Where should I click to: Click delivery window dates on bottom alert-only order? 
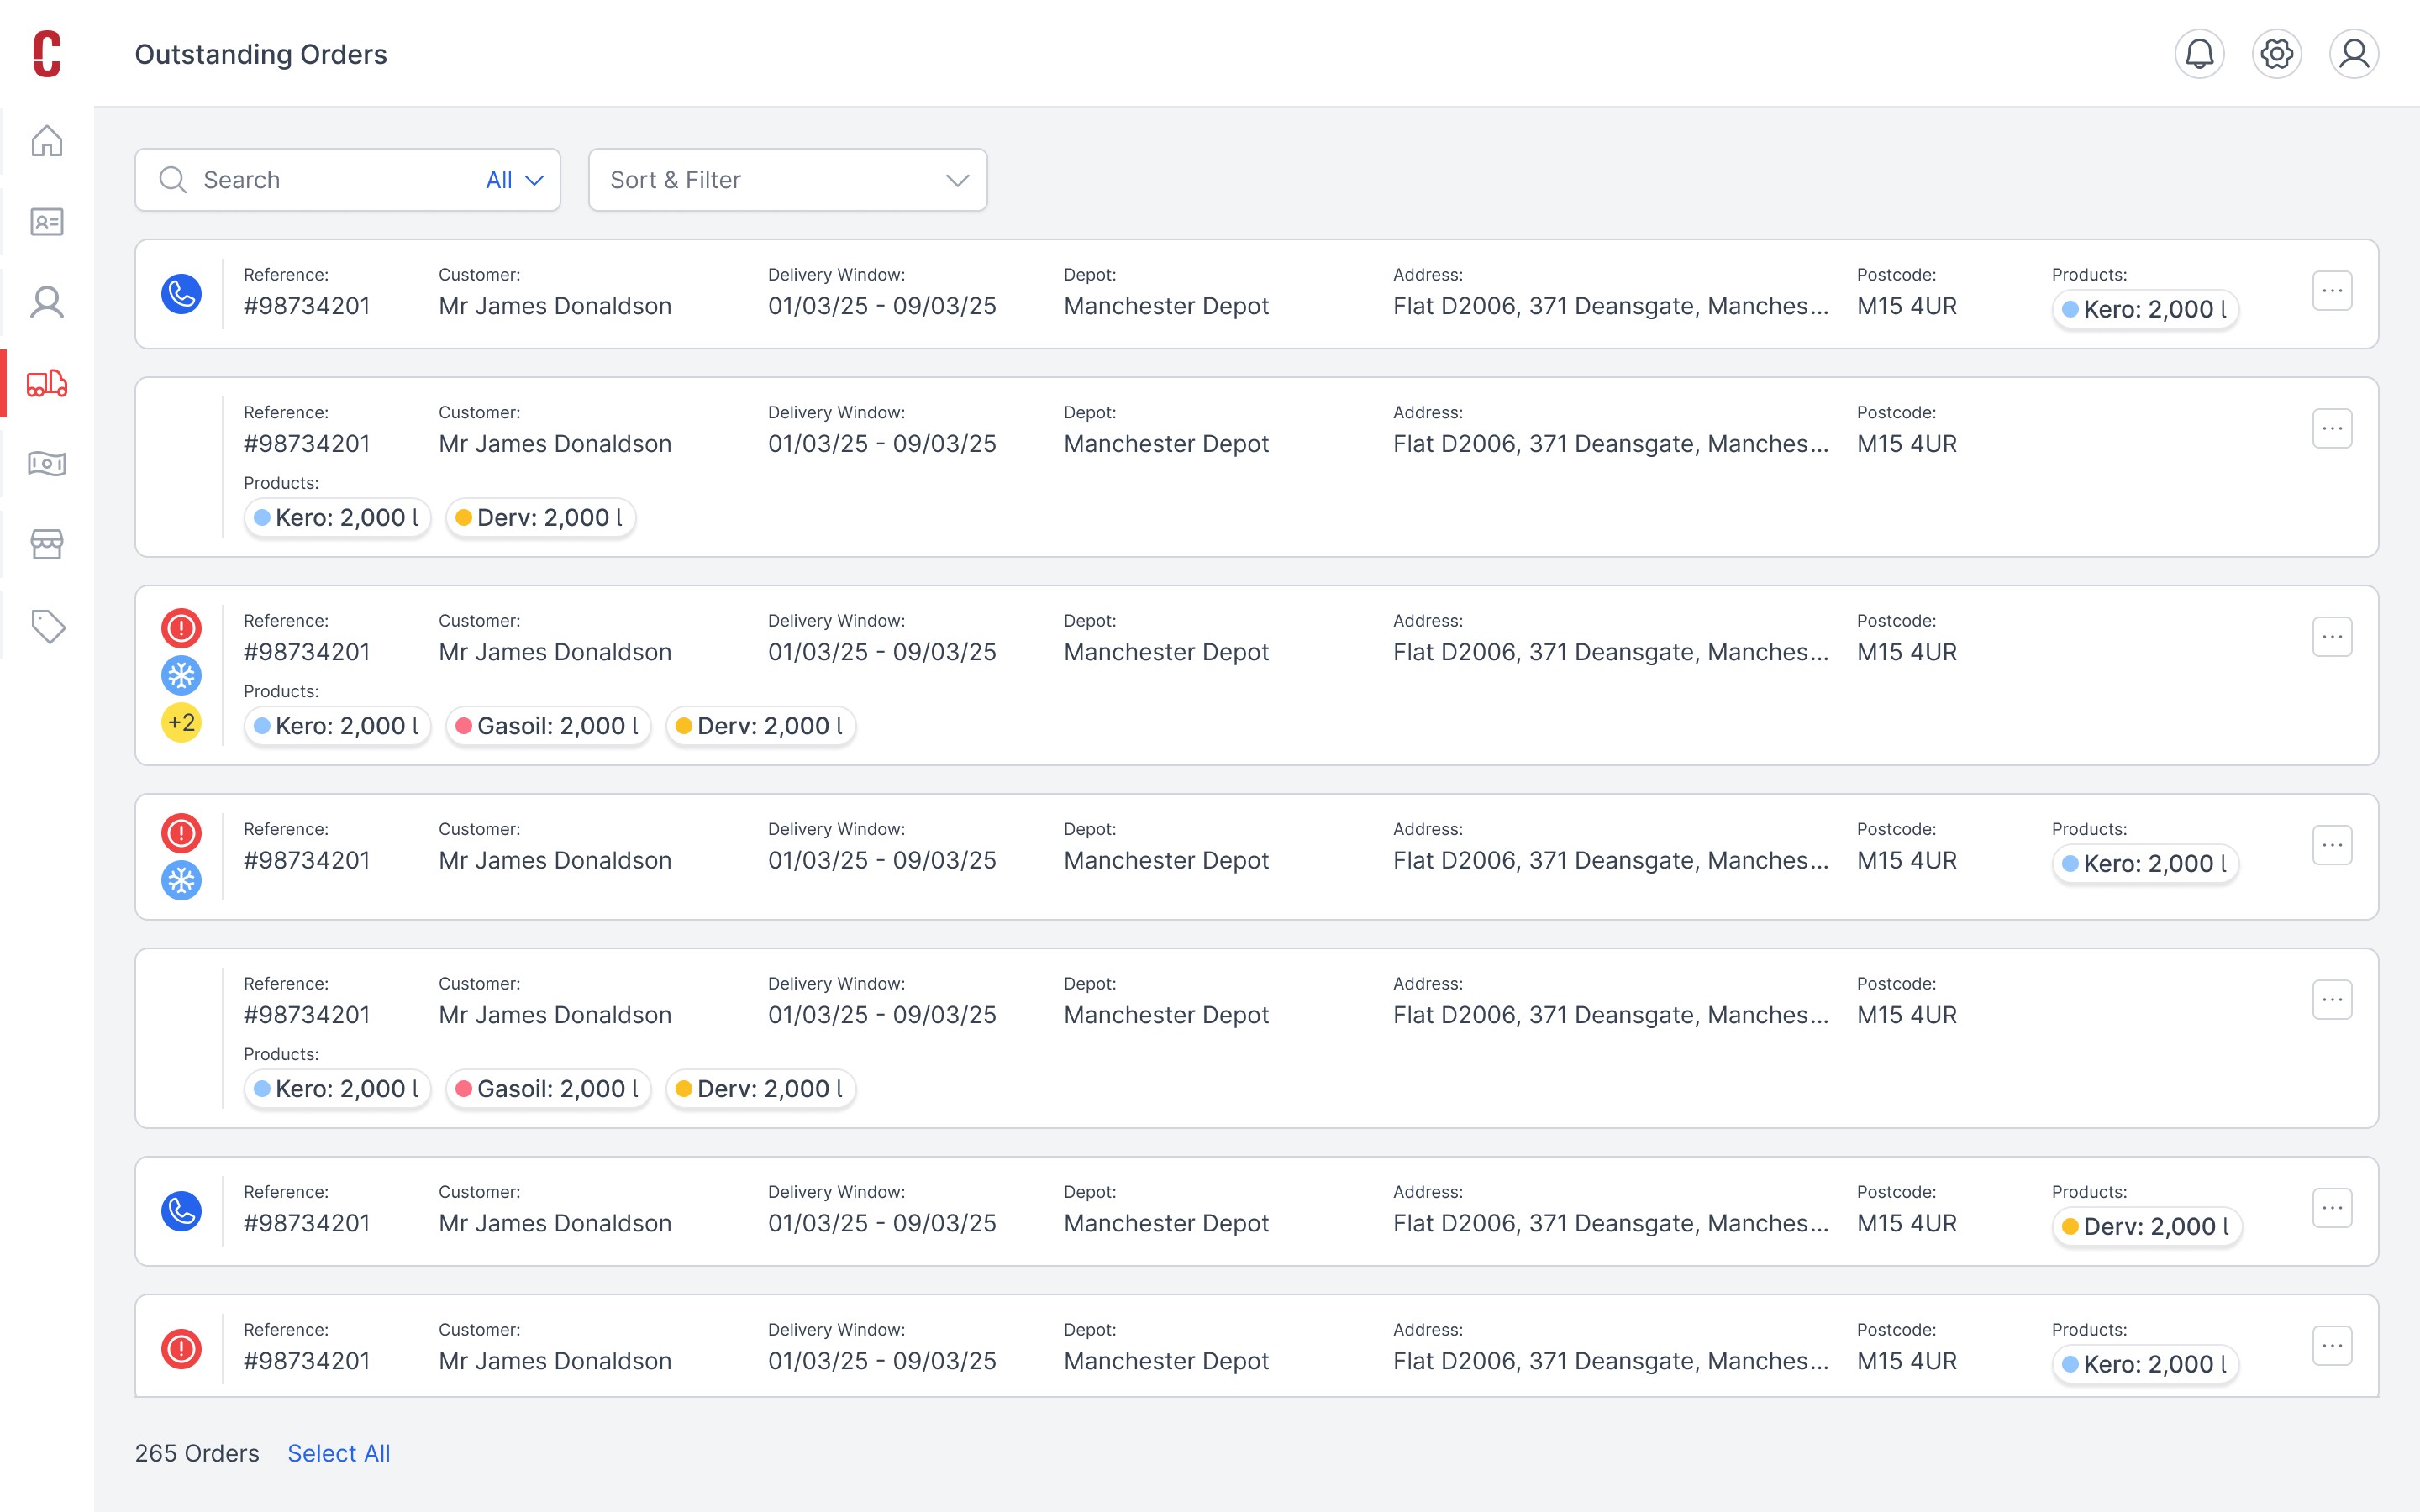coord(882,1362)
